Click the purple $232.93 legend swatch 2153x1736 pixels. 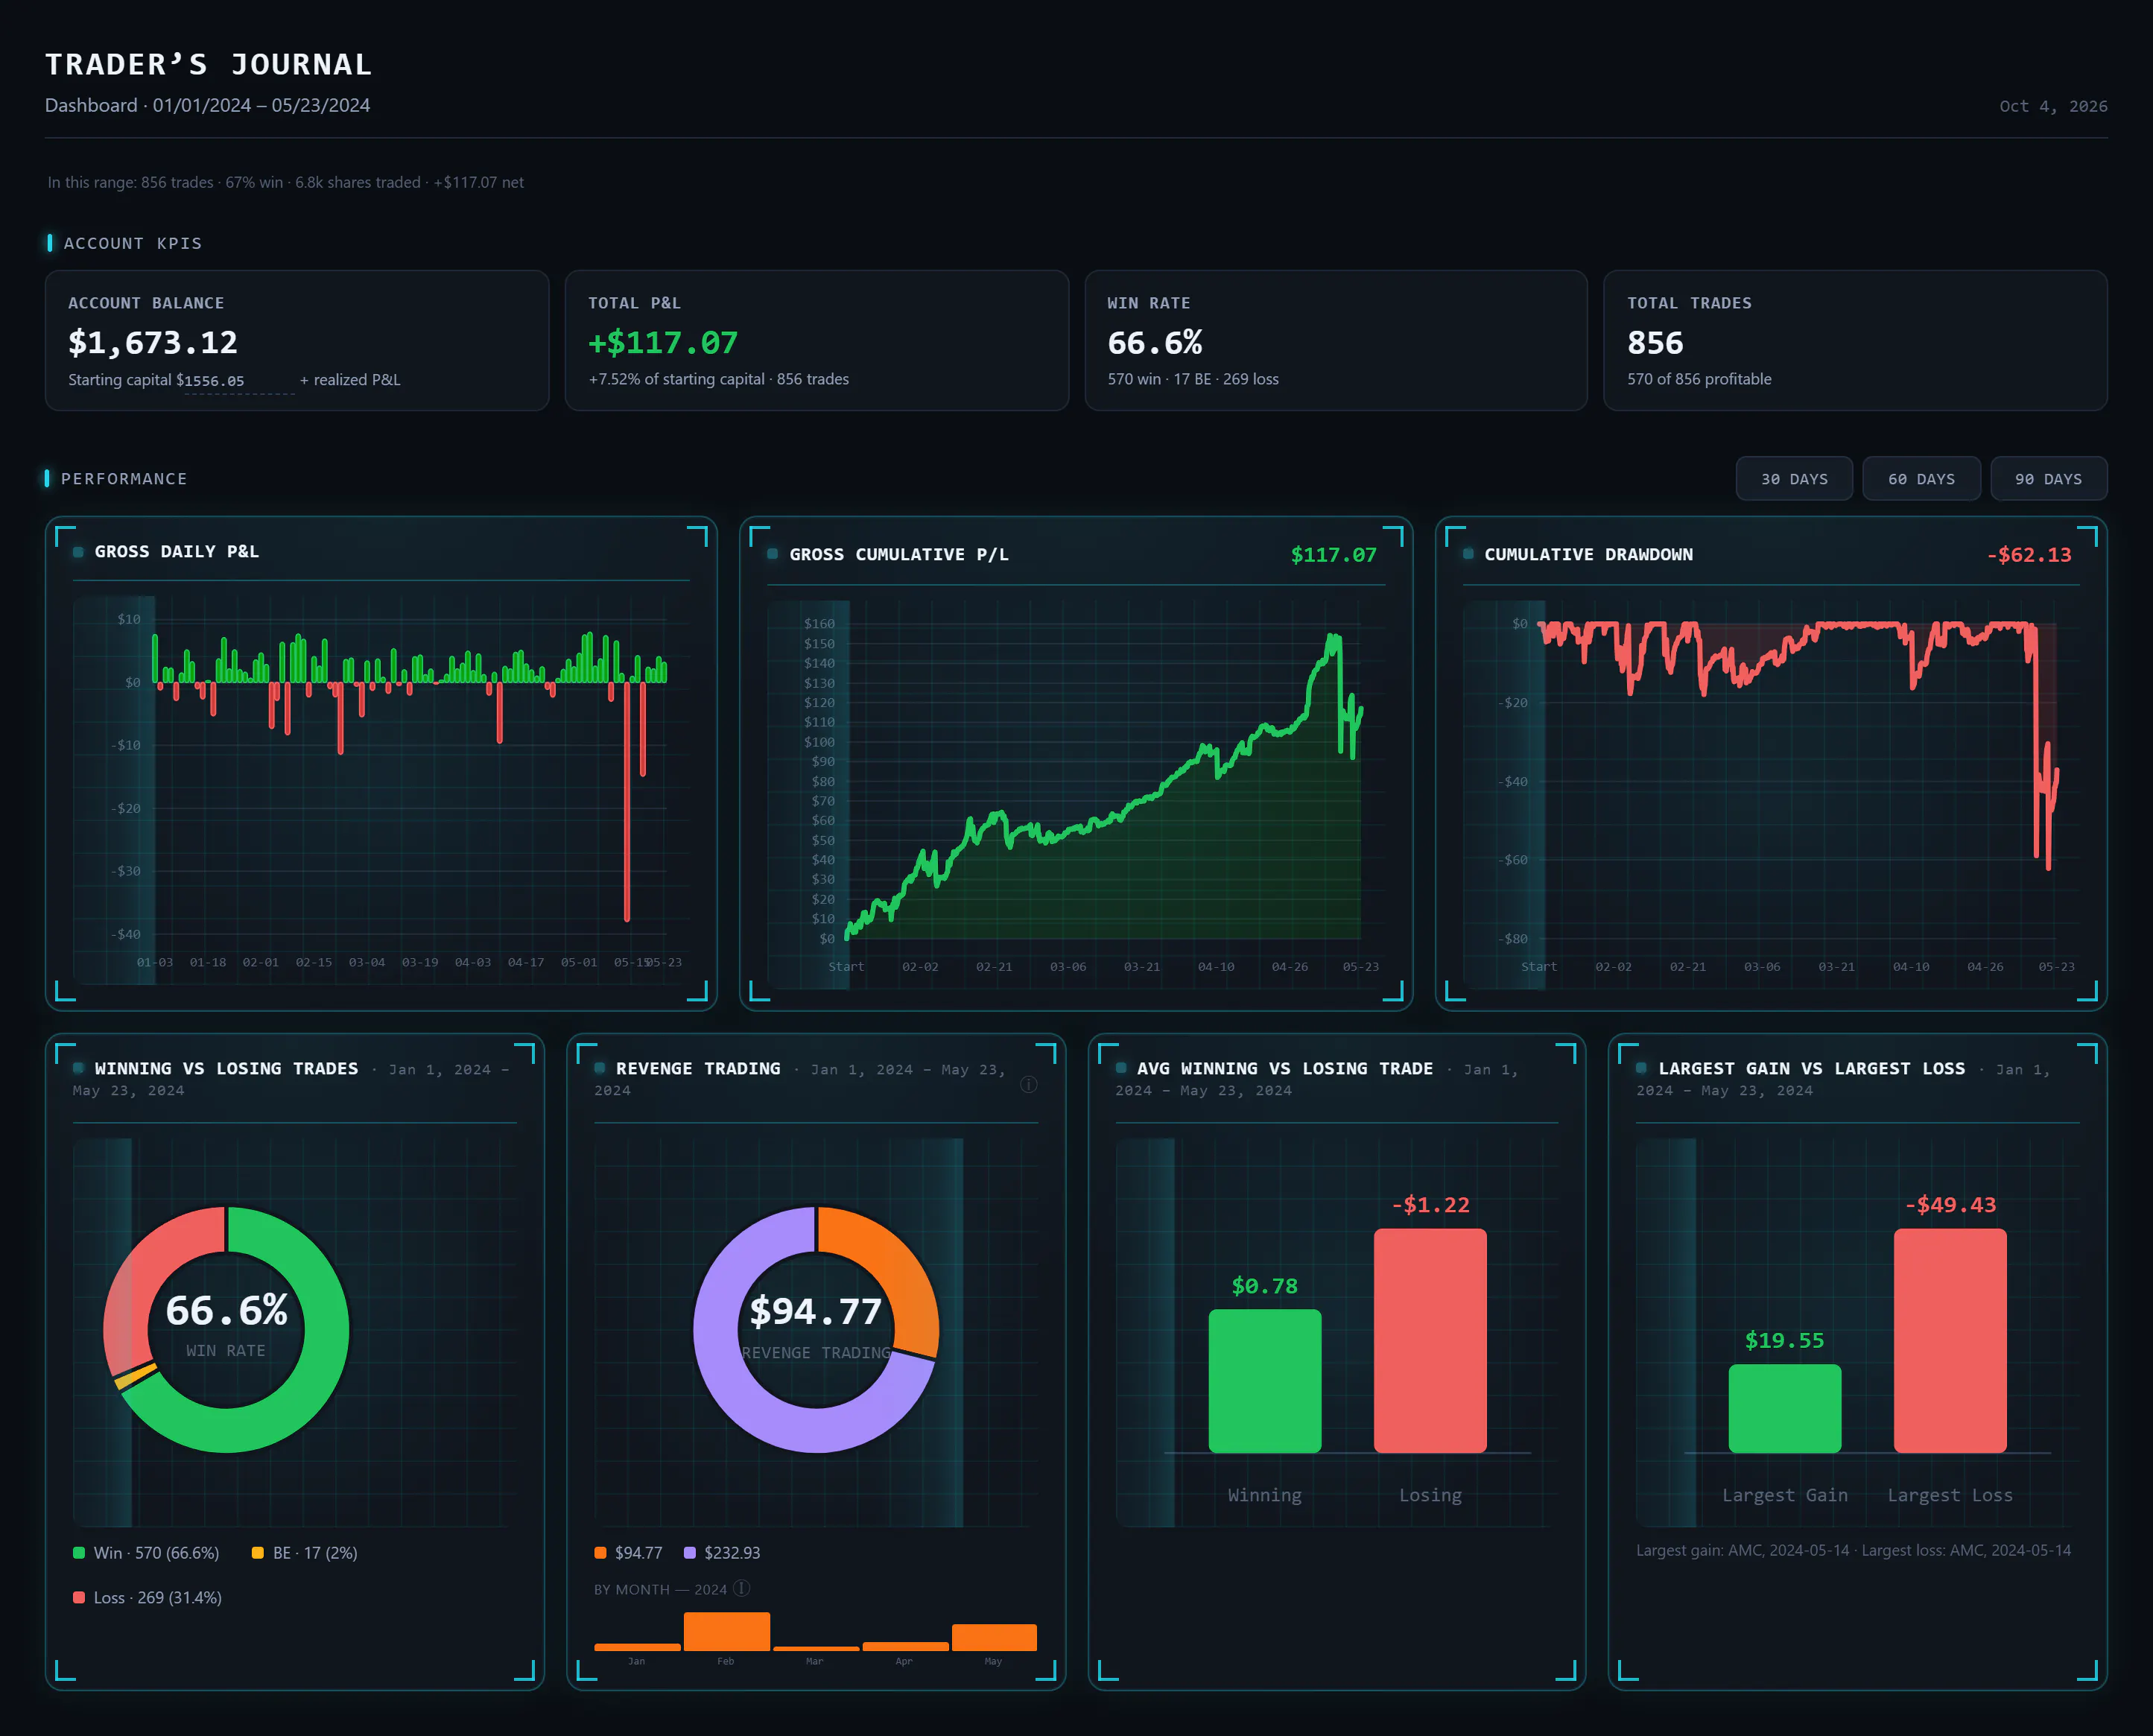690,1553
